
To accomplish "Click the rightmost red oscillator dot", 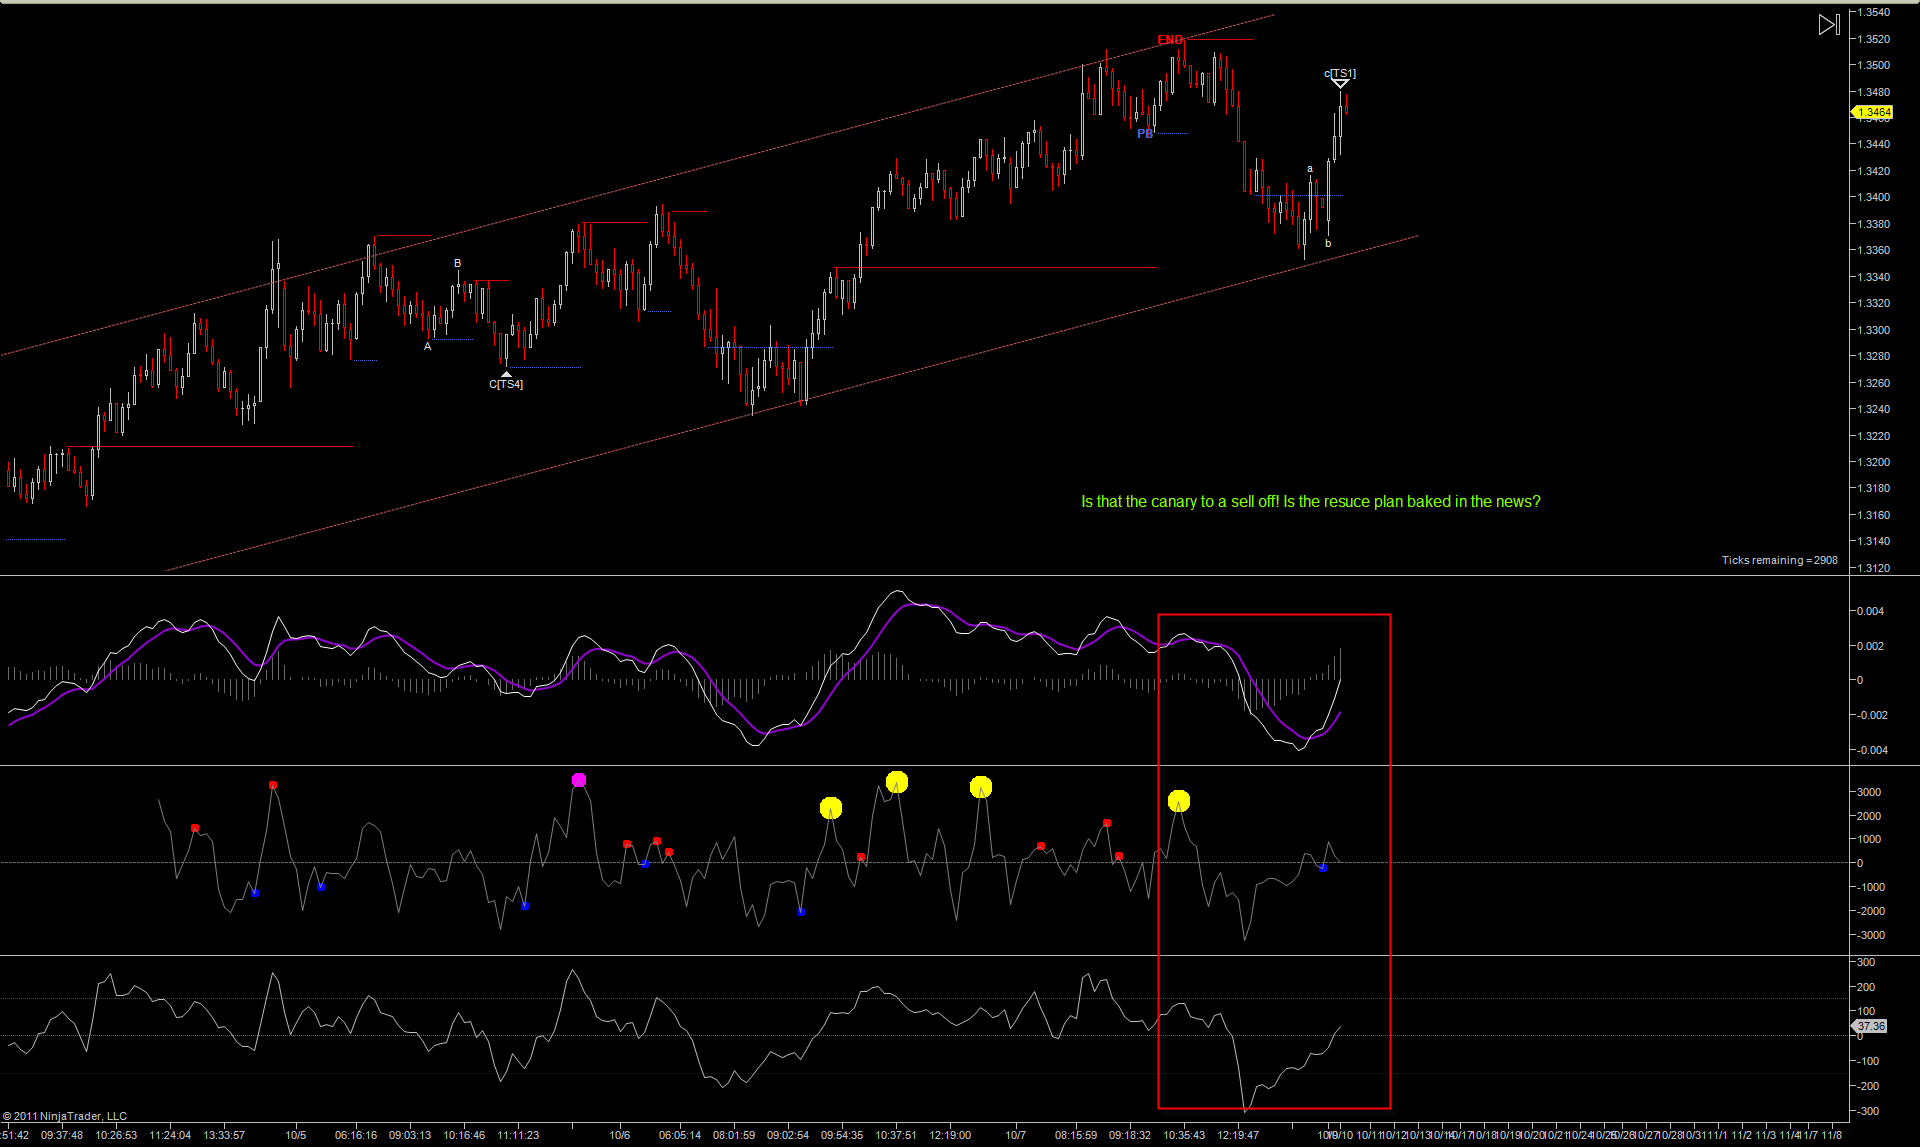I will coord(1119,856).
